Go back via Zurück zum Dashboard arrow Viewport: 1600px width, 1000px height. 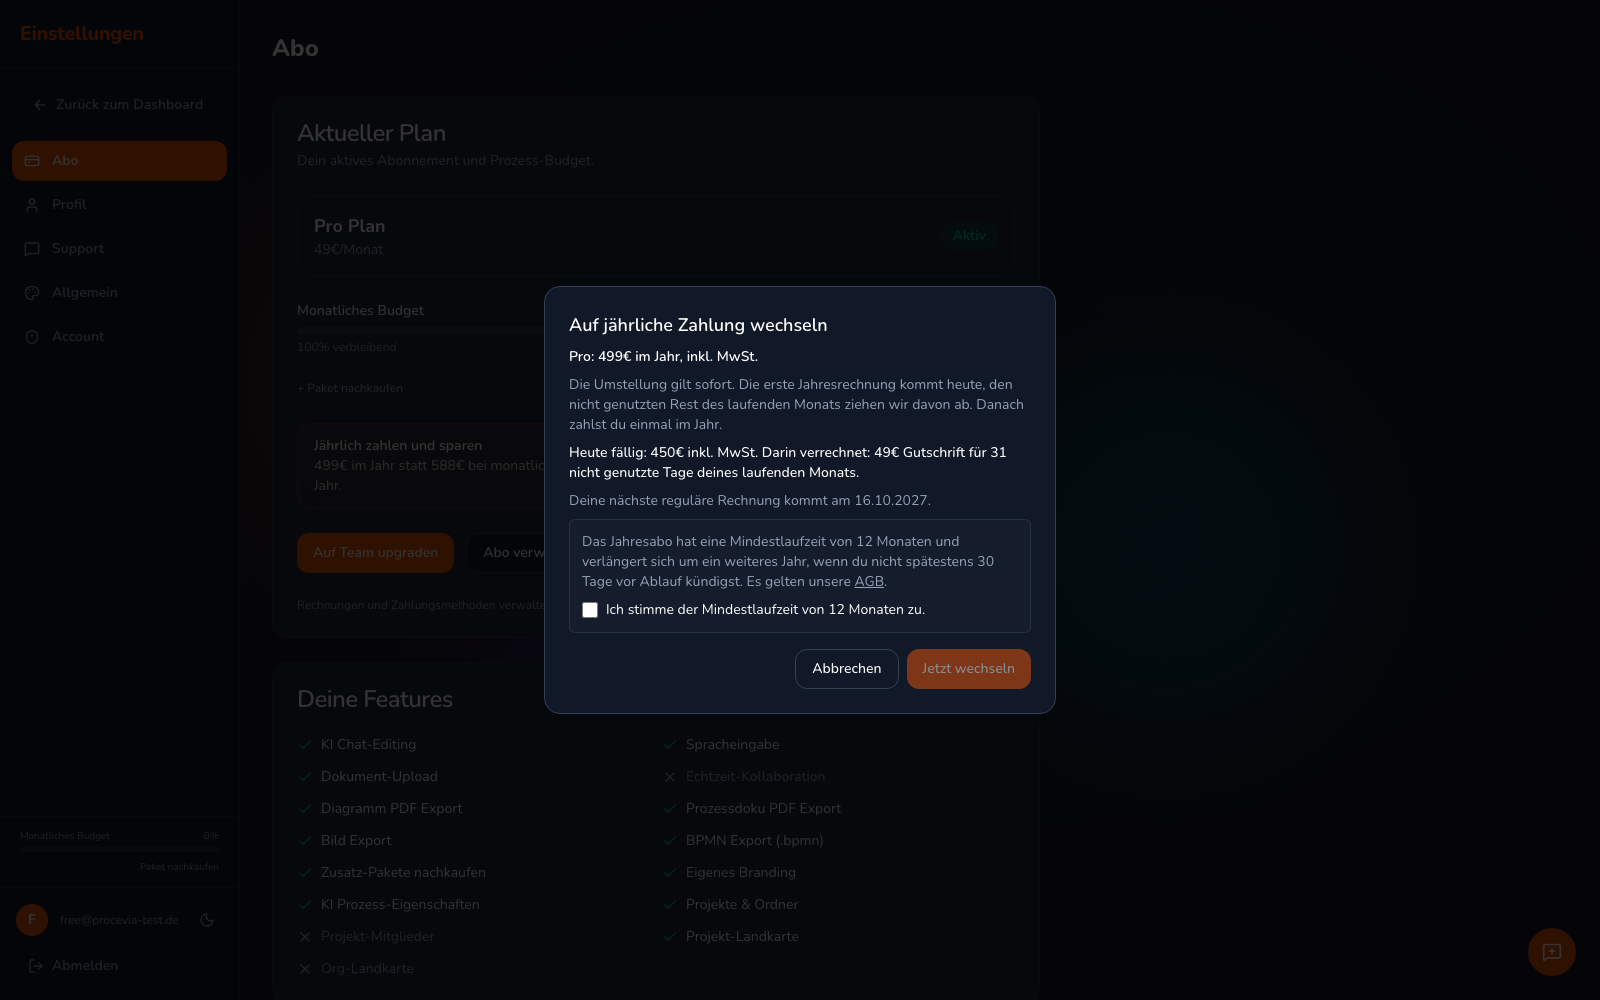point(40,105)
